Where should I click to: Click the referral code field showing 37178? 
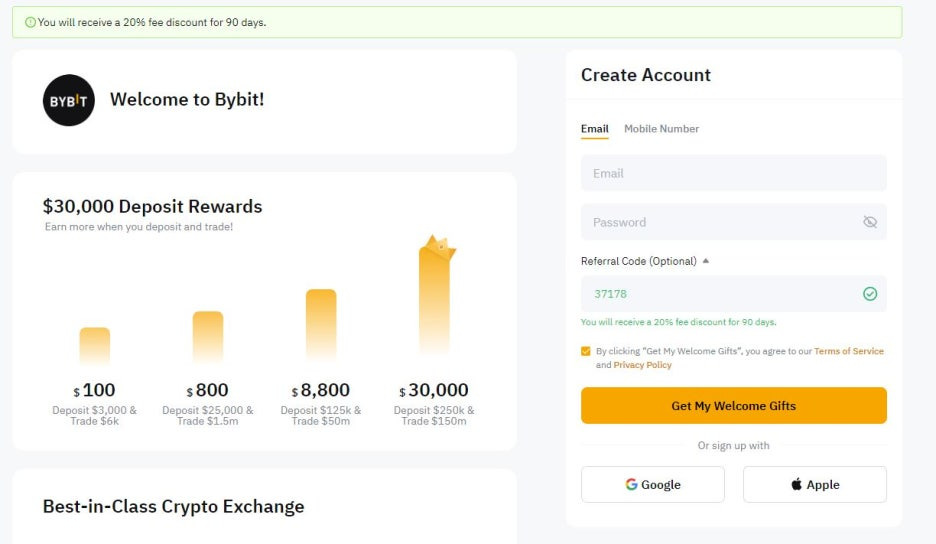[734, 294]
